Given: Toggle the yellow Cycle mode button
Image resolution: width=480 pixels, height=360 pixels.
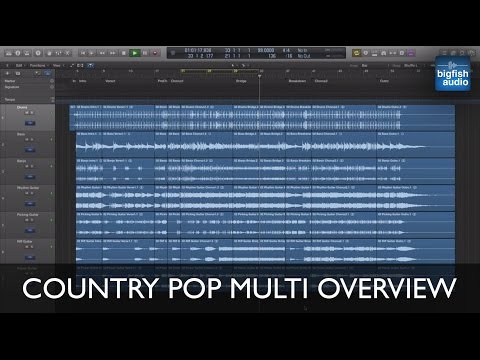Looking at the screenshot, I should pyautogui.click(x=356, y=53).
